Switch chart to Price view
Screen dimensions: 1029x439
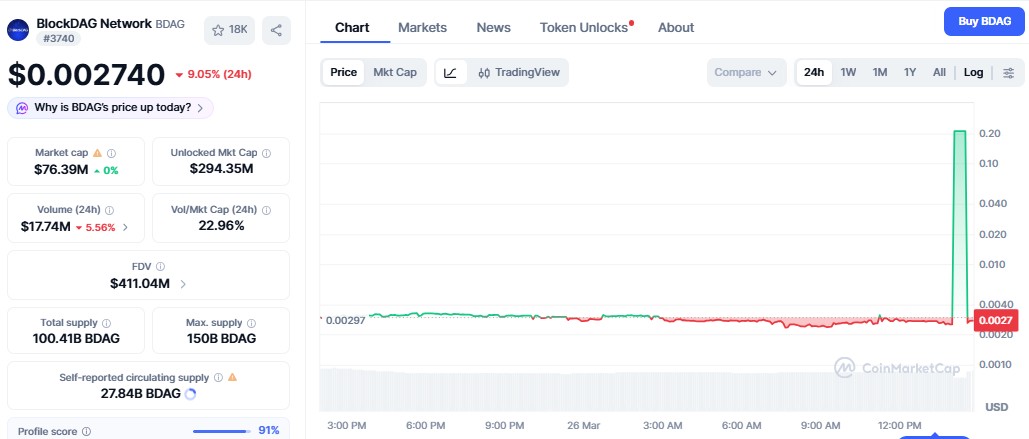[x=343, y=72]
